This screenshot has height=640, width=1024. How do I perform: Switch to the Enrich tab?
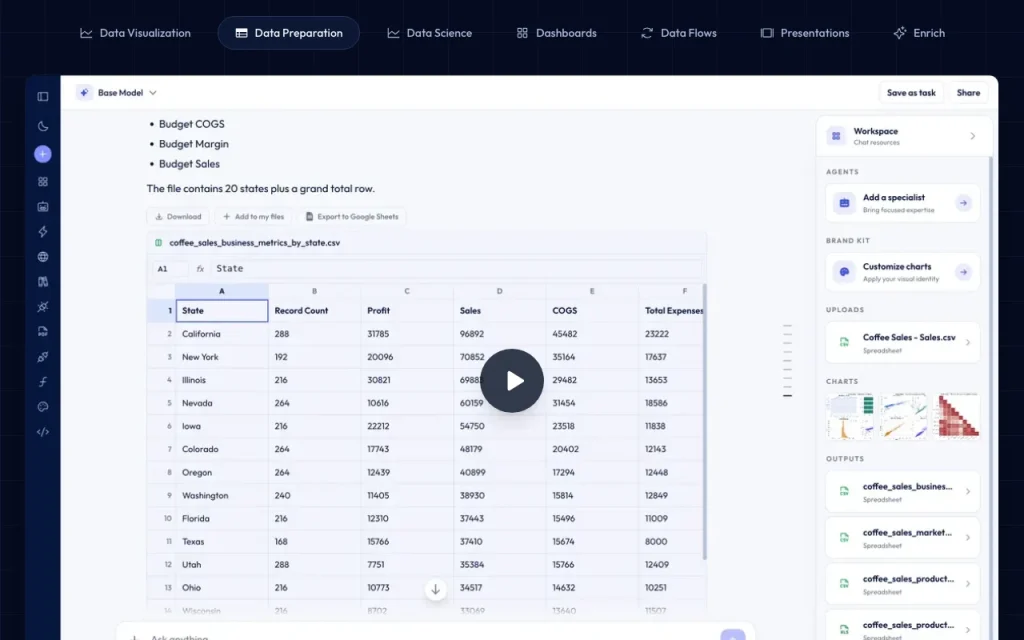(919, 33)
